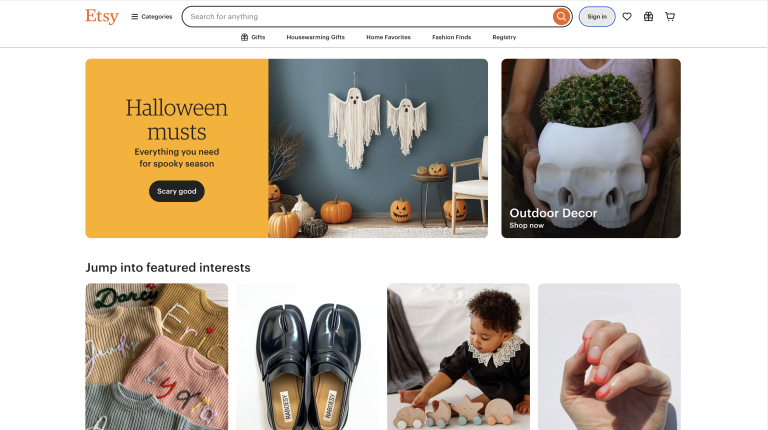Open the shopping cart icon
Viewport: 768px width, 430px height.
click(670, 17)
